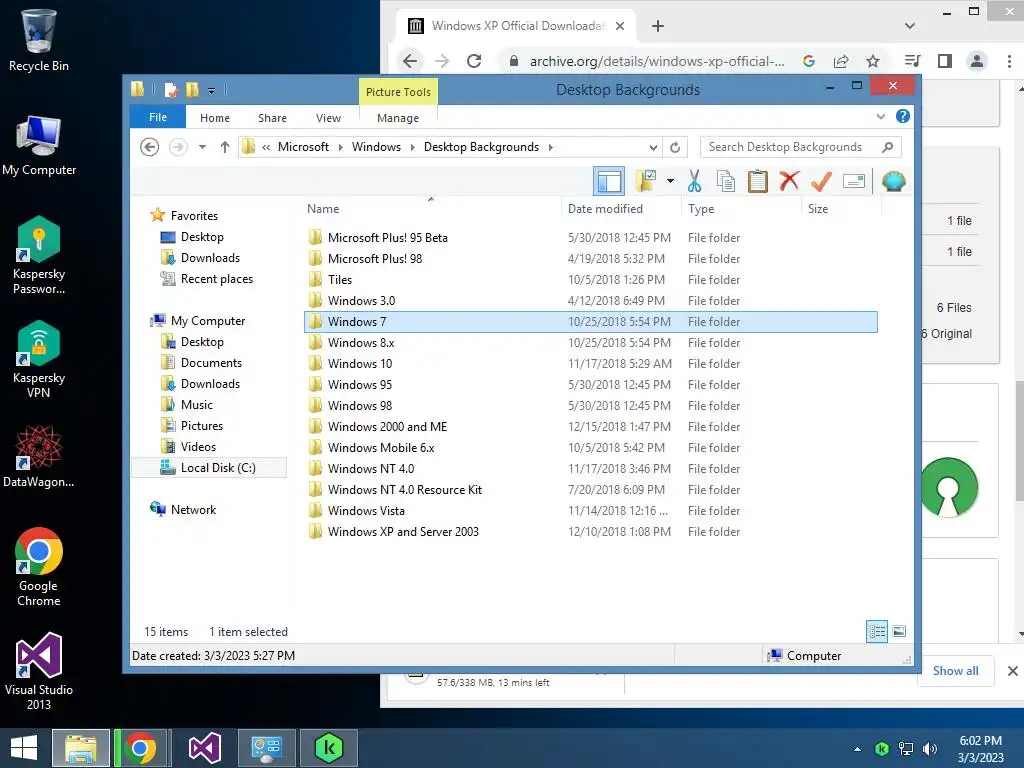Sort by the Size column header
Screen dimensions: 1024x768
(x=818, y=209)
